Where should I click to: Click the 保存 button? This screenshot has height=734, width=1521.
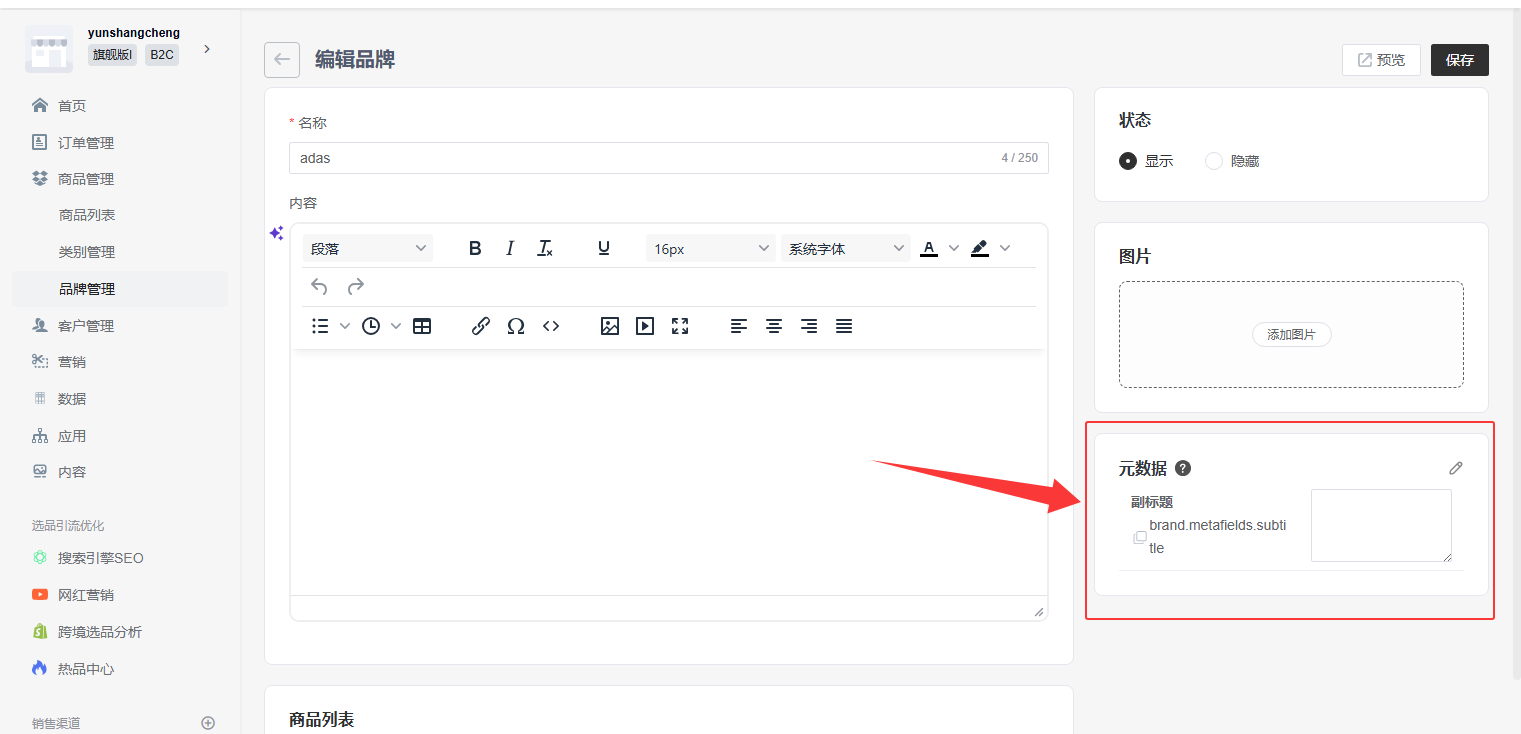click(x=1459, y=60)
